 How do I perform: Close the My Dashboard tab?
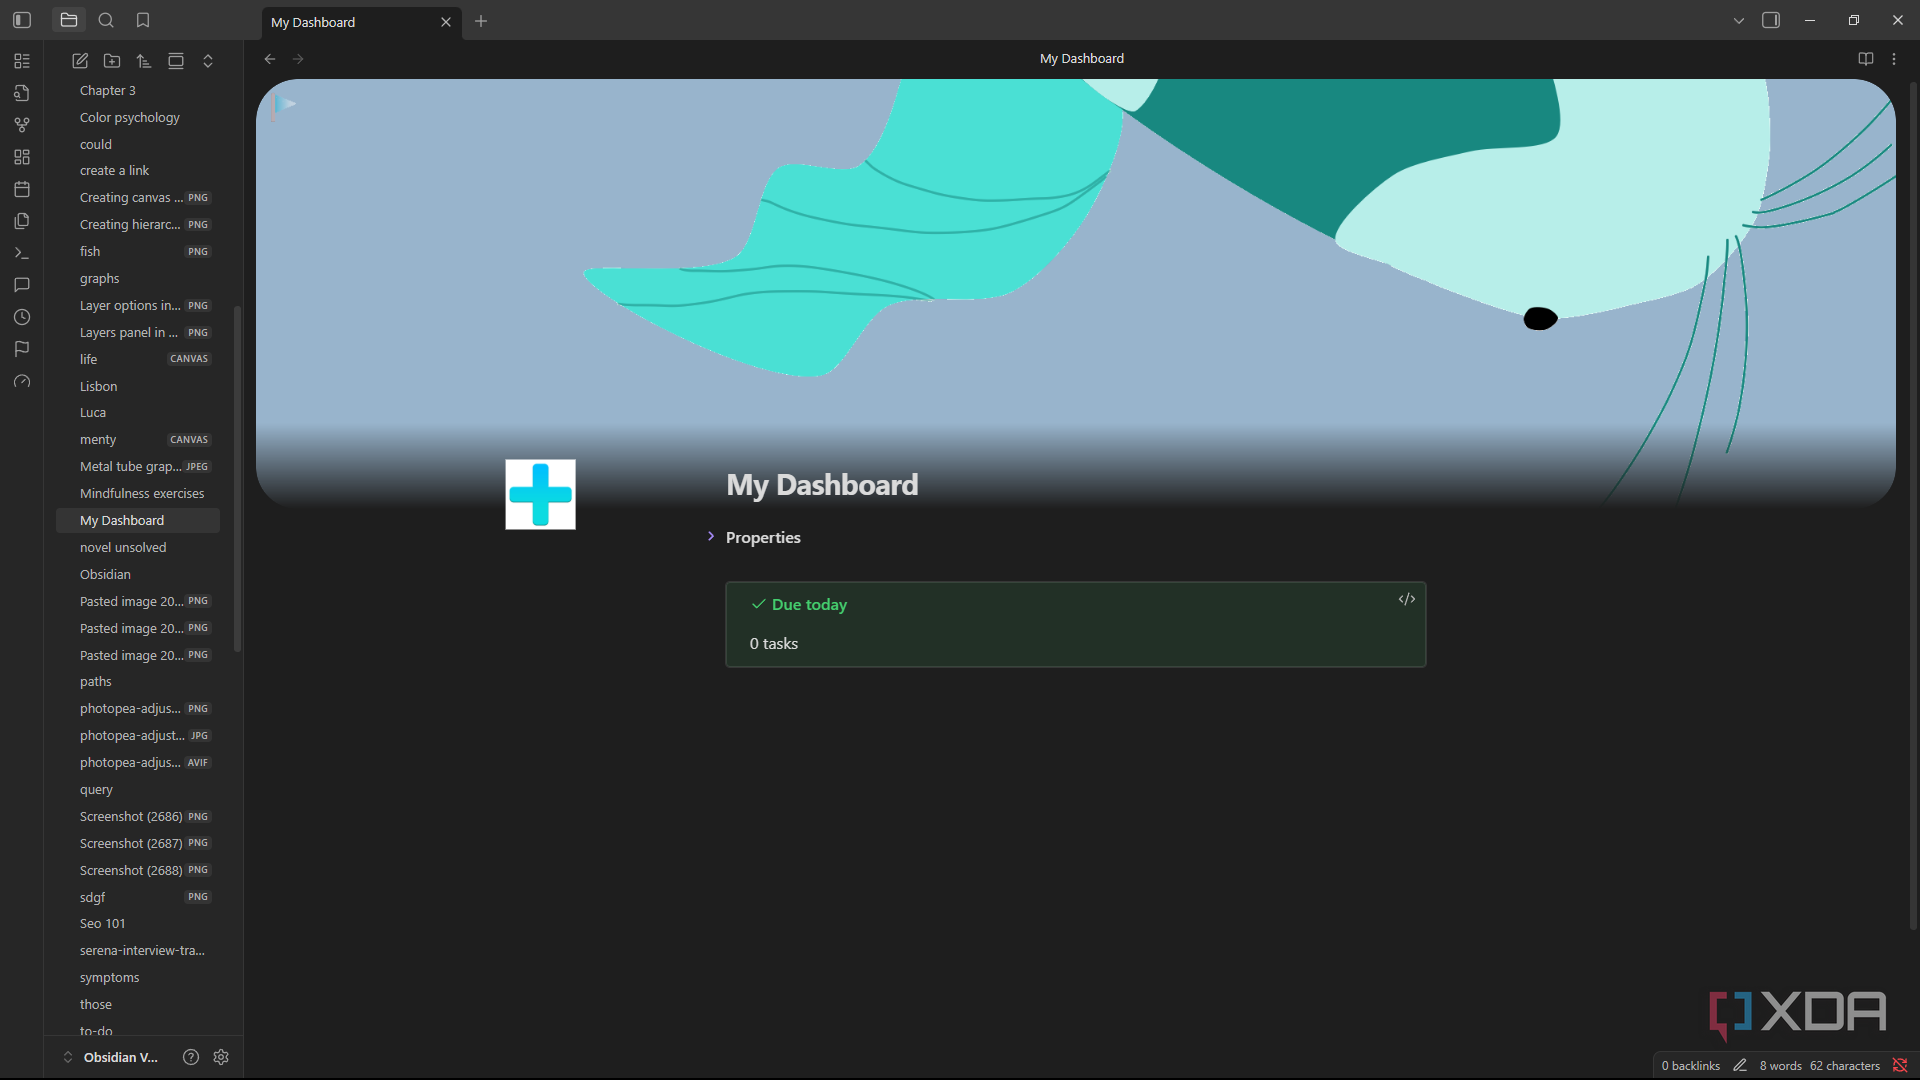coord(446,22)
